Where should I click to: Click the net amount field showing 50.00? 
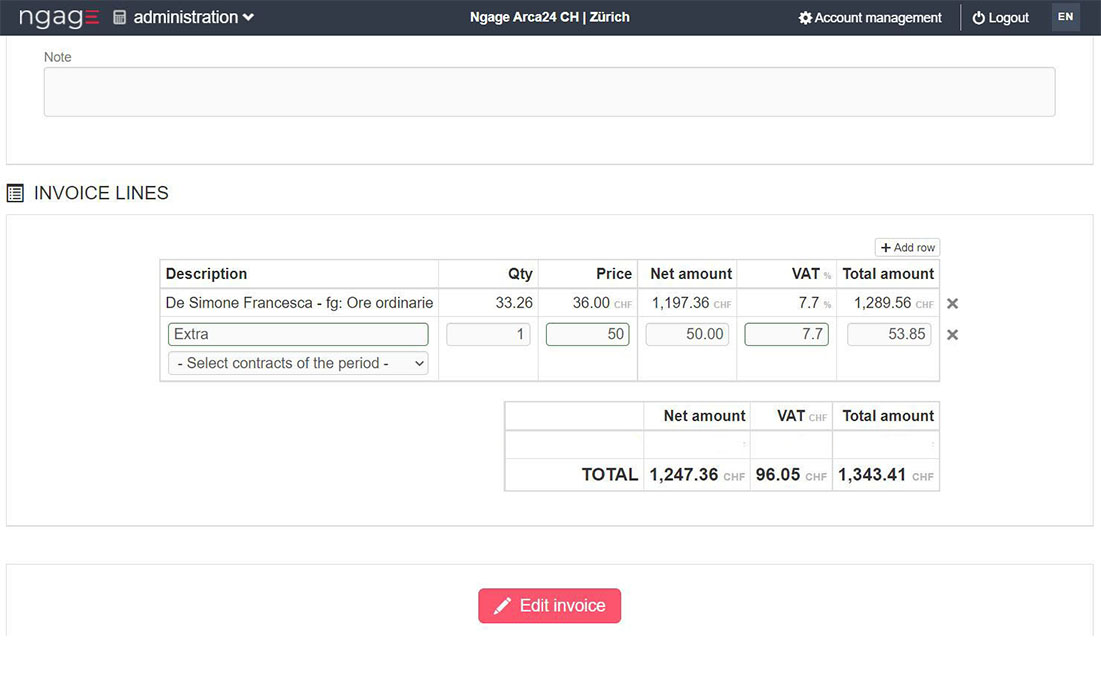tap(687, 335)
